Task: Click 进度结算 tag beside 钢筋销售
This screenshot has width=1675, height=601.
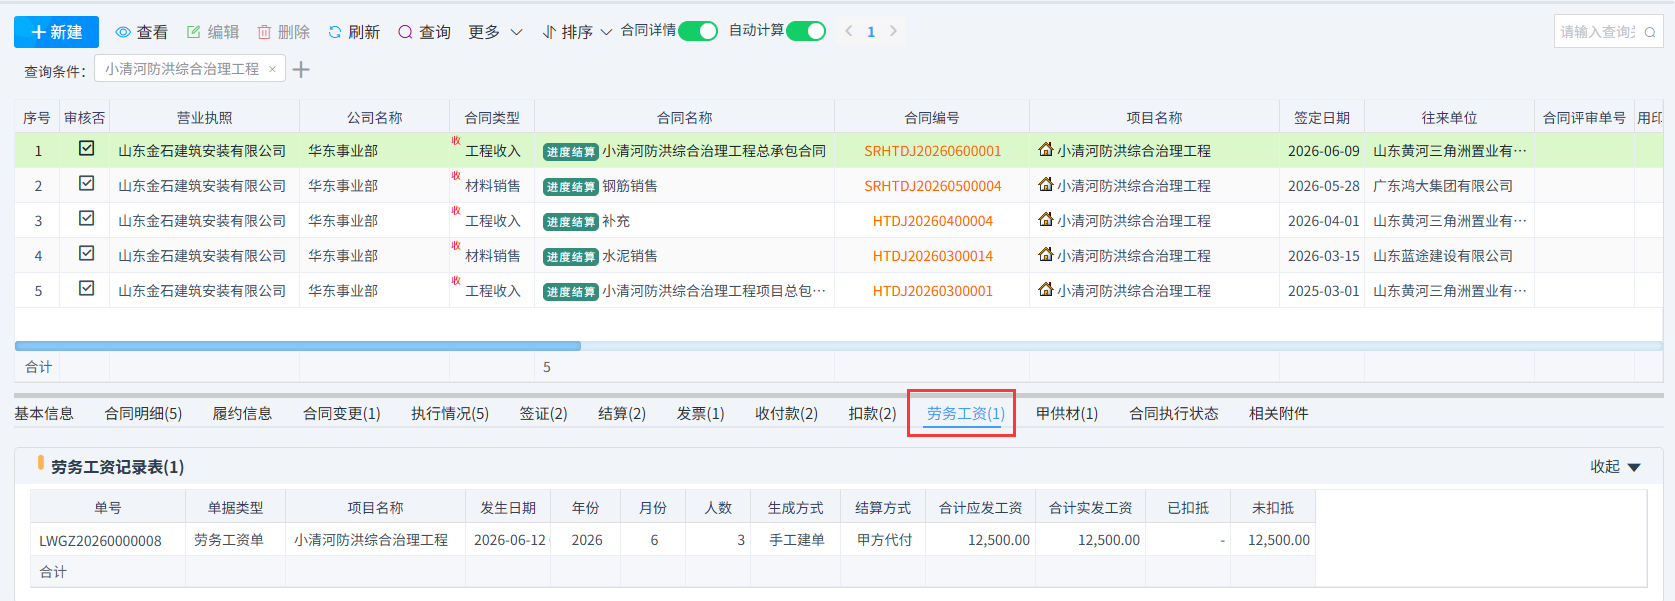Action: pyautogui.click(x=571, y=187)
